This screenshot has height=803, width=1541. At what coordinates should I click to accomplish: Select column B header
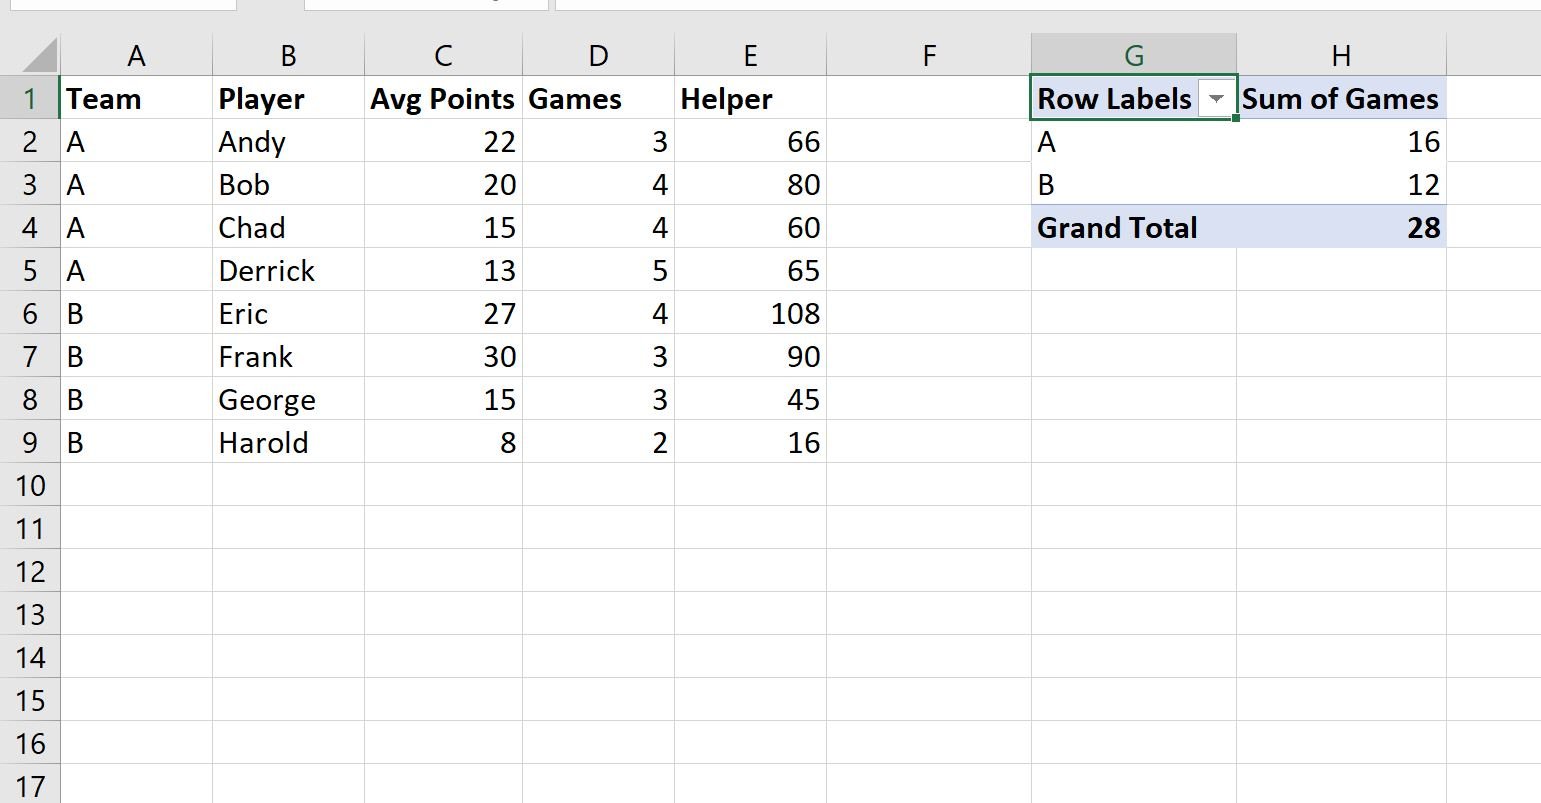[288, 56]
